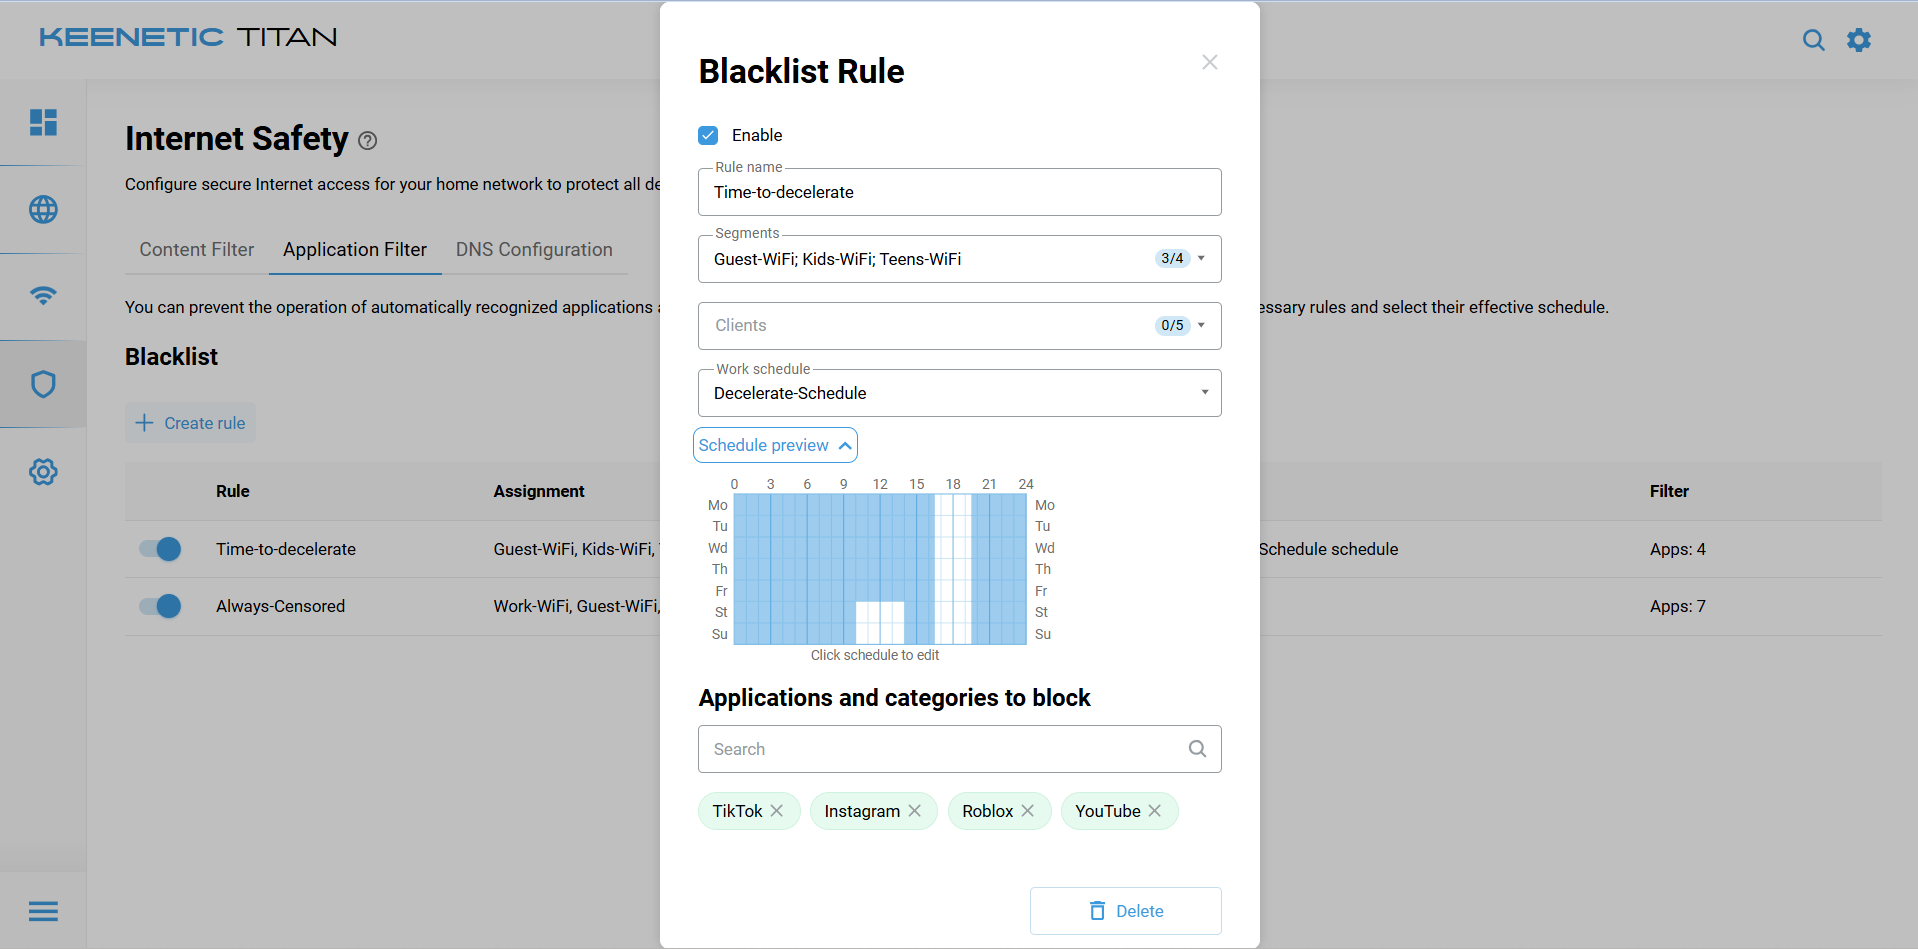The width and height of the screenshot is (1918, 949).
Task: Click the Filter column header
Action: pos(1669,491)
